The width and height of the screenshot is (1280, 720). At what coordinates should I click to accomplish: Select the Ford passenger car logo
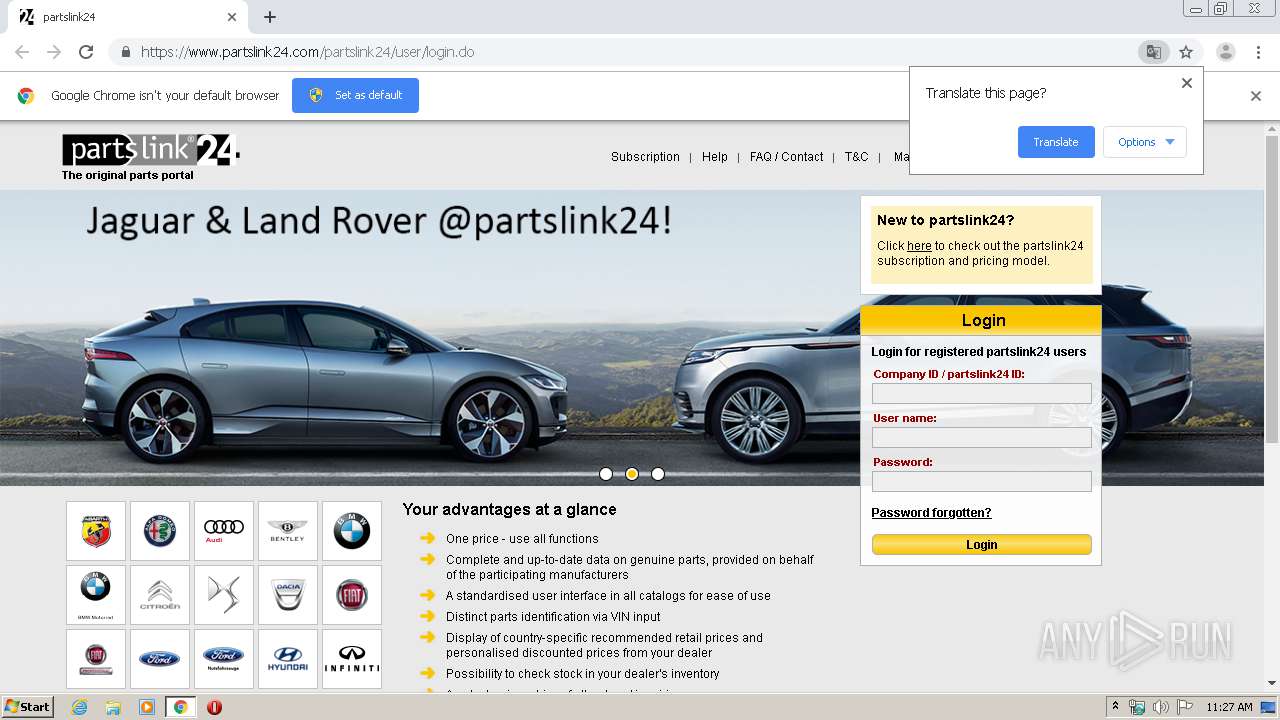(160, 659)
